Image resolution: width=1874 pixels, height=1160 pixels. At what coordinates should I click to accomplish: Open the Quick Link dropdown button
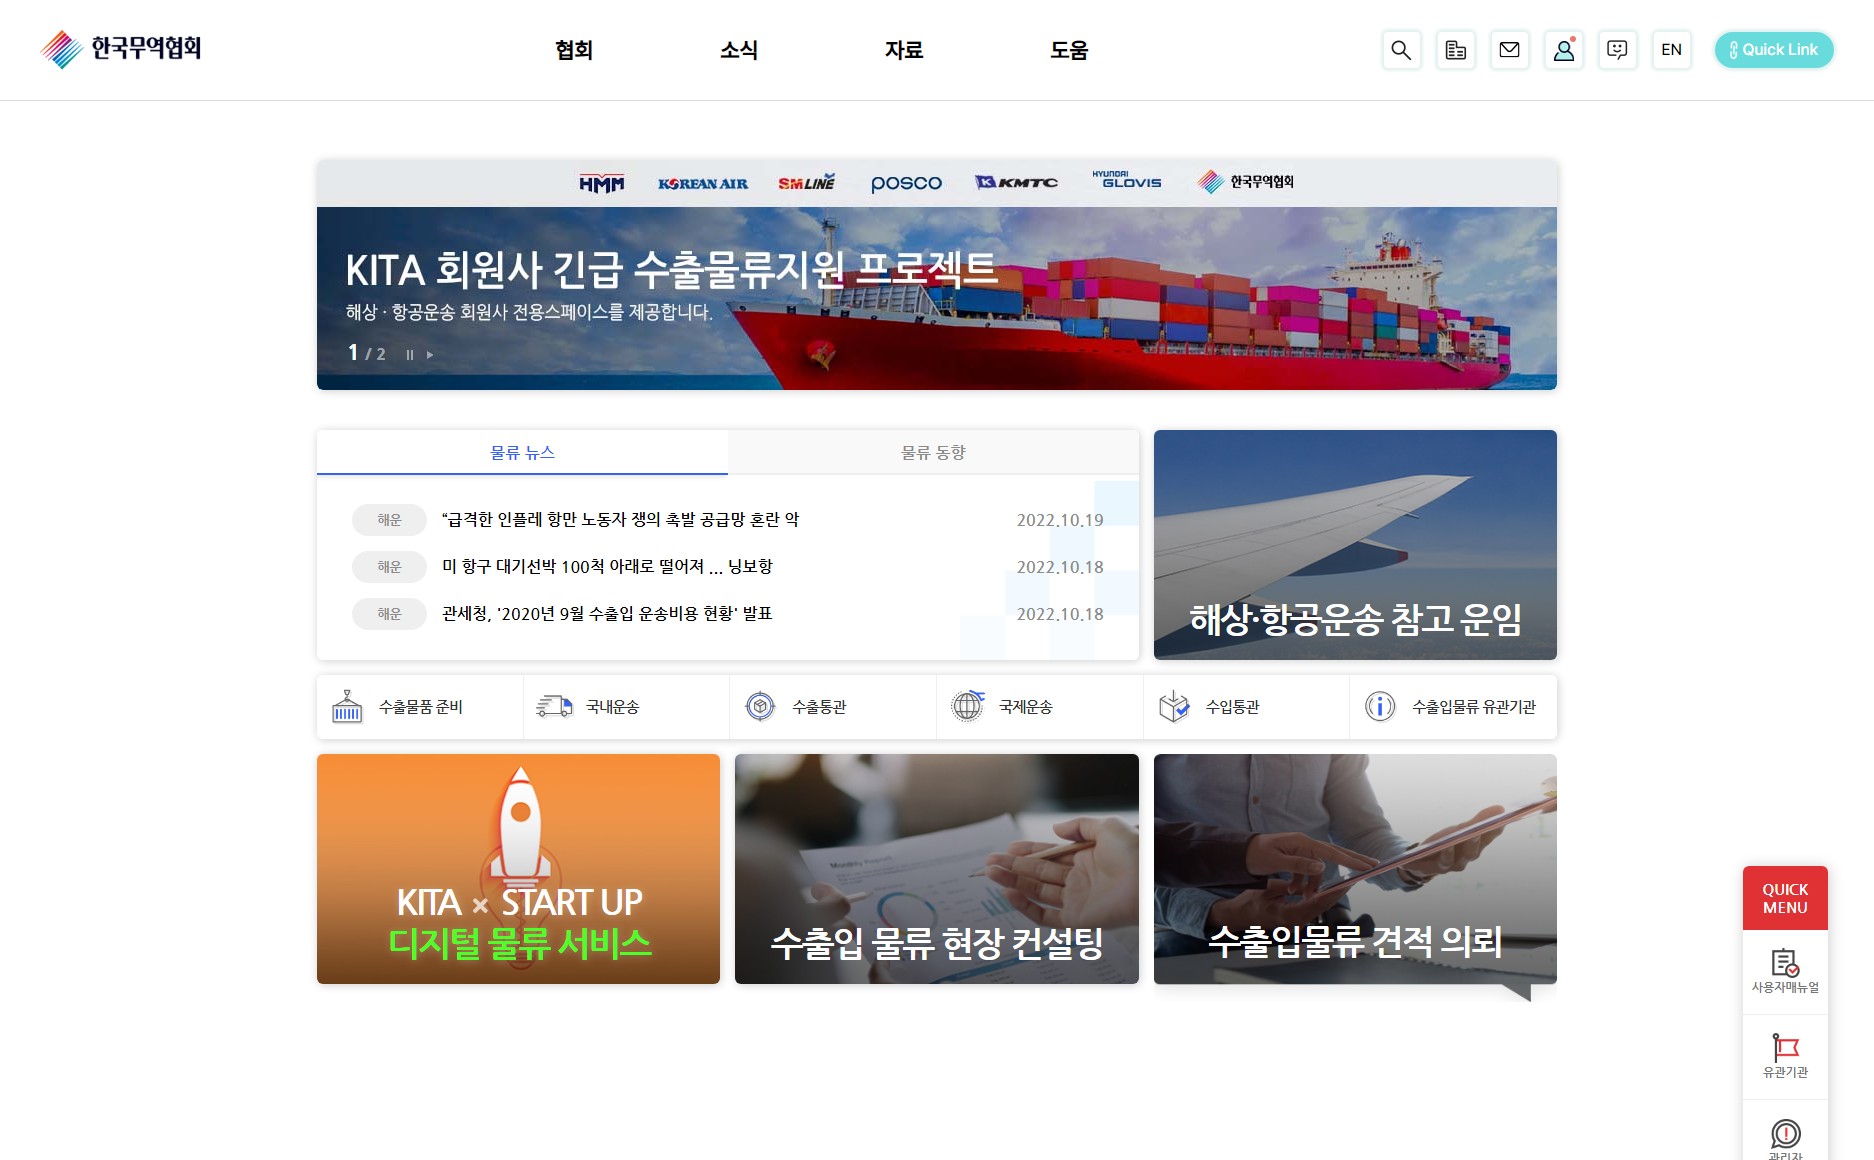point(1773,50)
